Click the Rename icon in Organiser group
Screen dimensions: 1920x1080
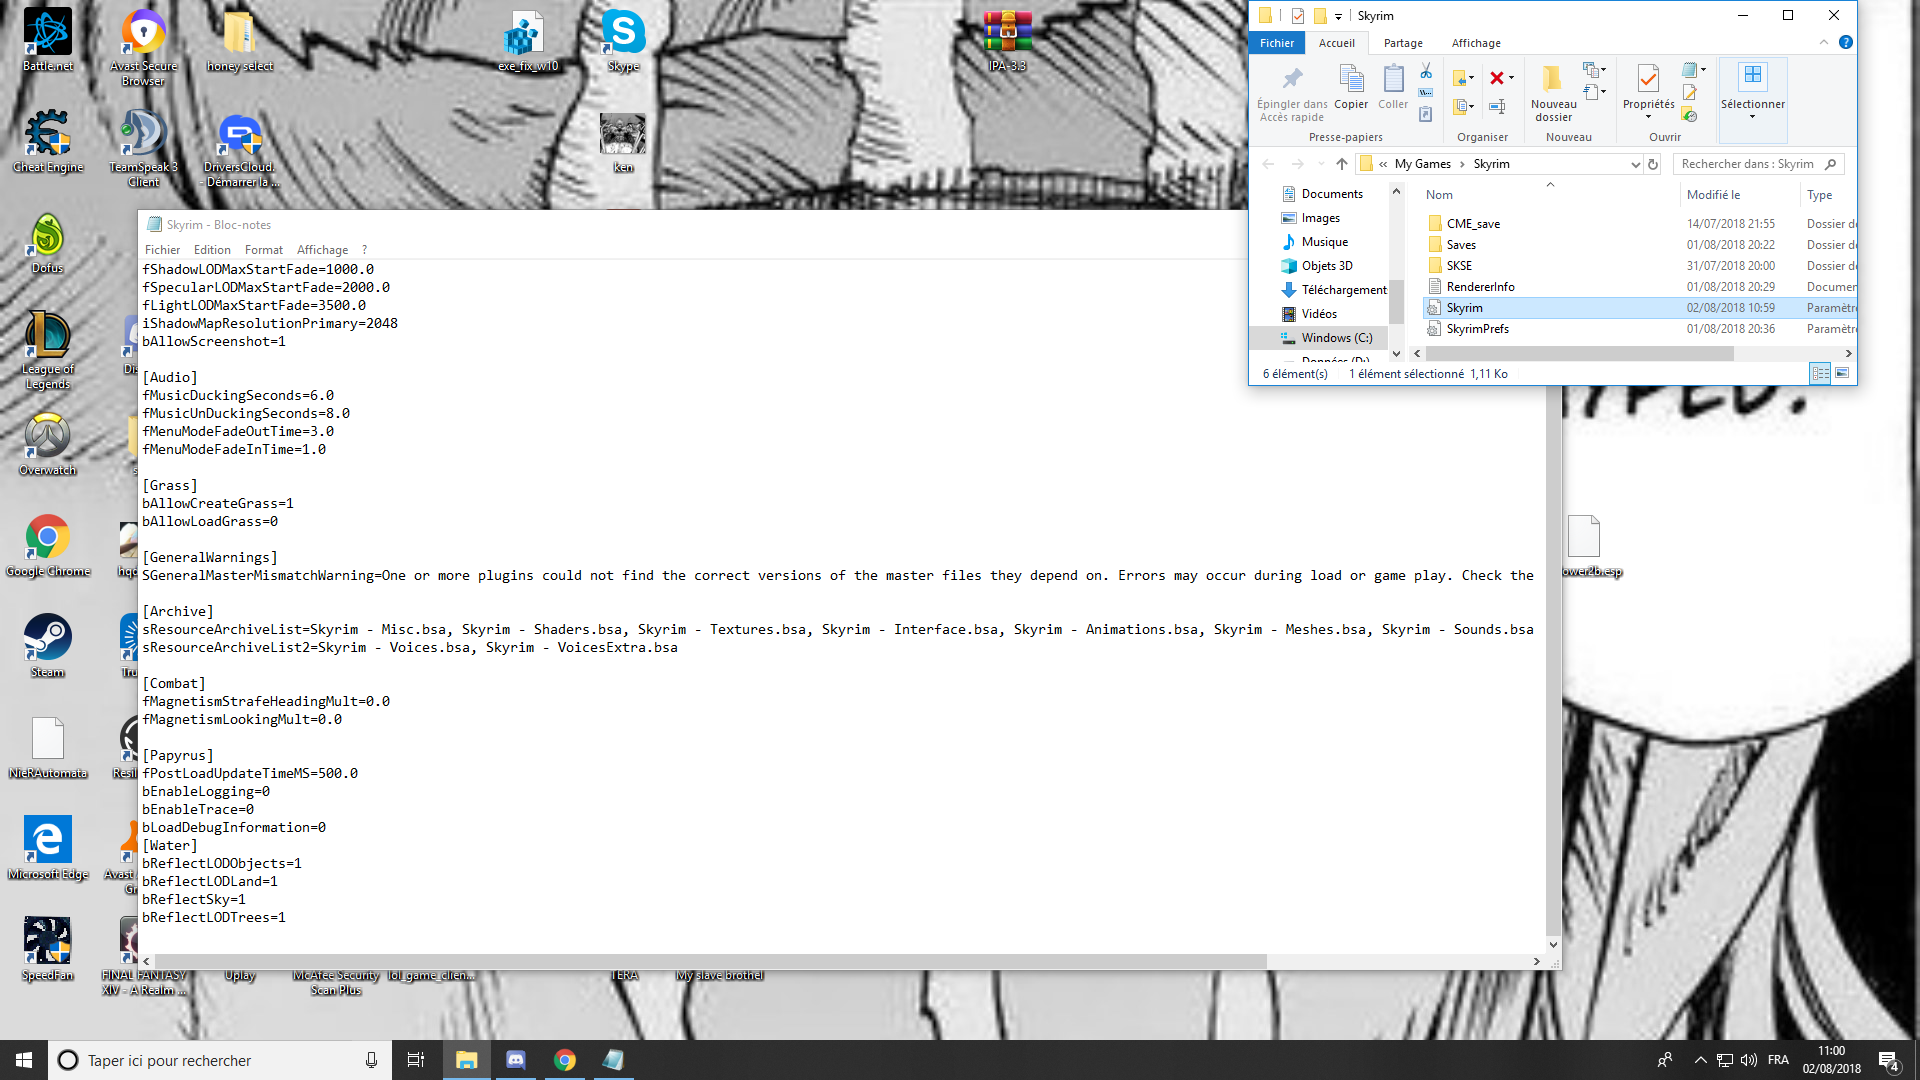pyautogui.click(x=1497, y=106)
